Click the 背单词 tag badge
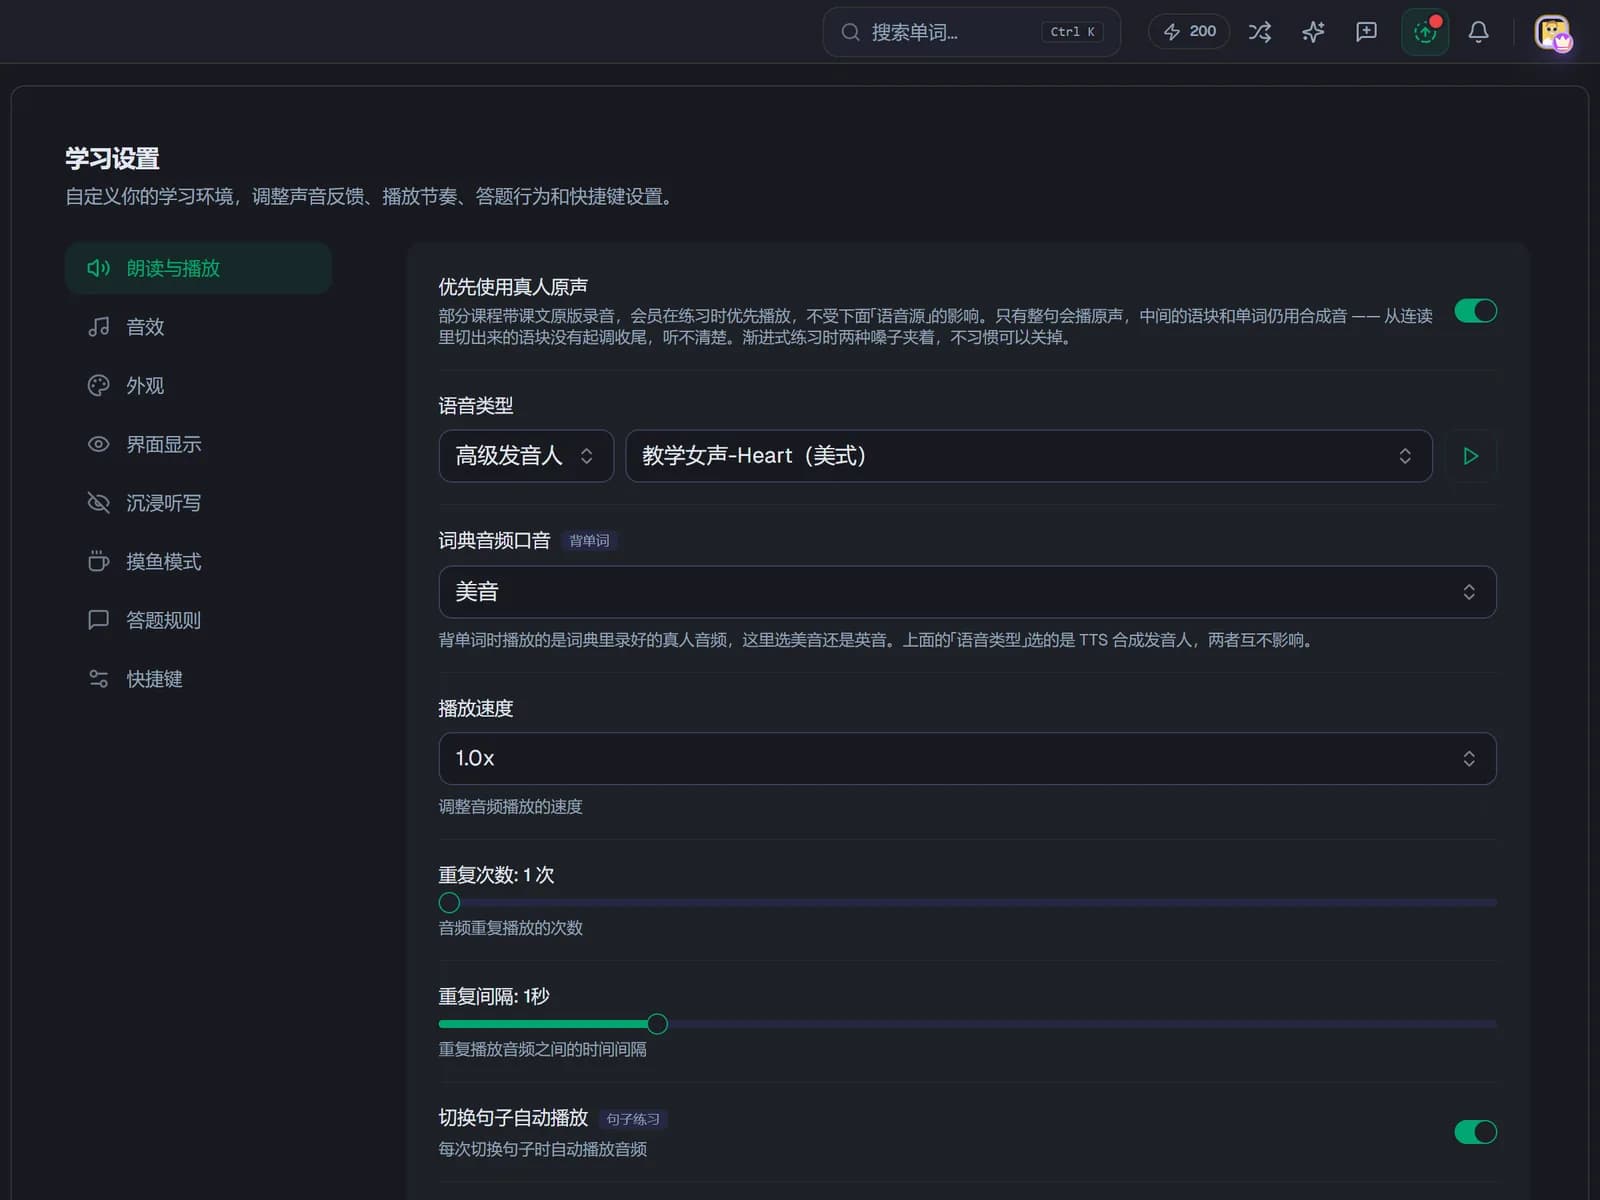This screenshot has height=1200, width=1600. (589, 541)
